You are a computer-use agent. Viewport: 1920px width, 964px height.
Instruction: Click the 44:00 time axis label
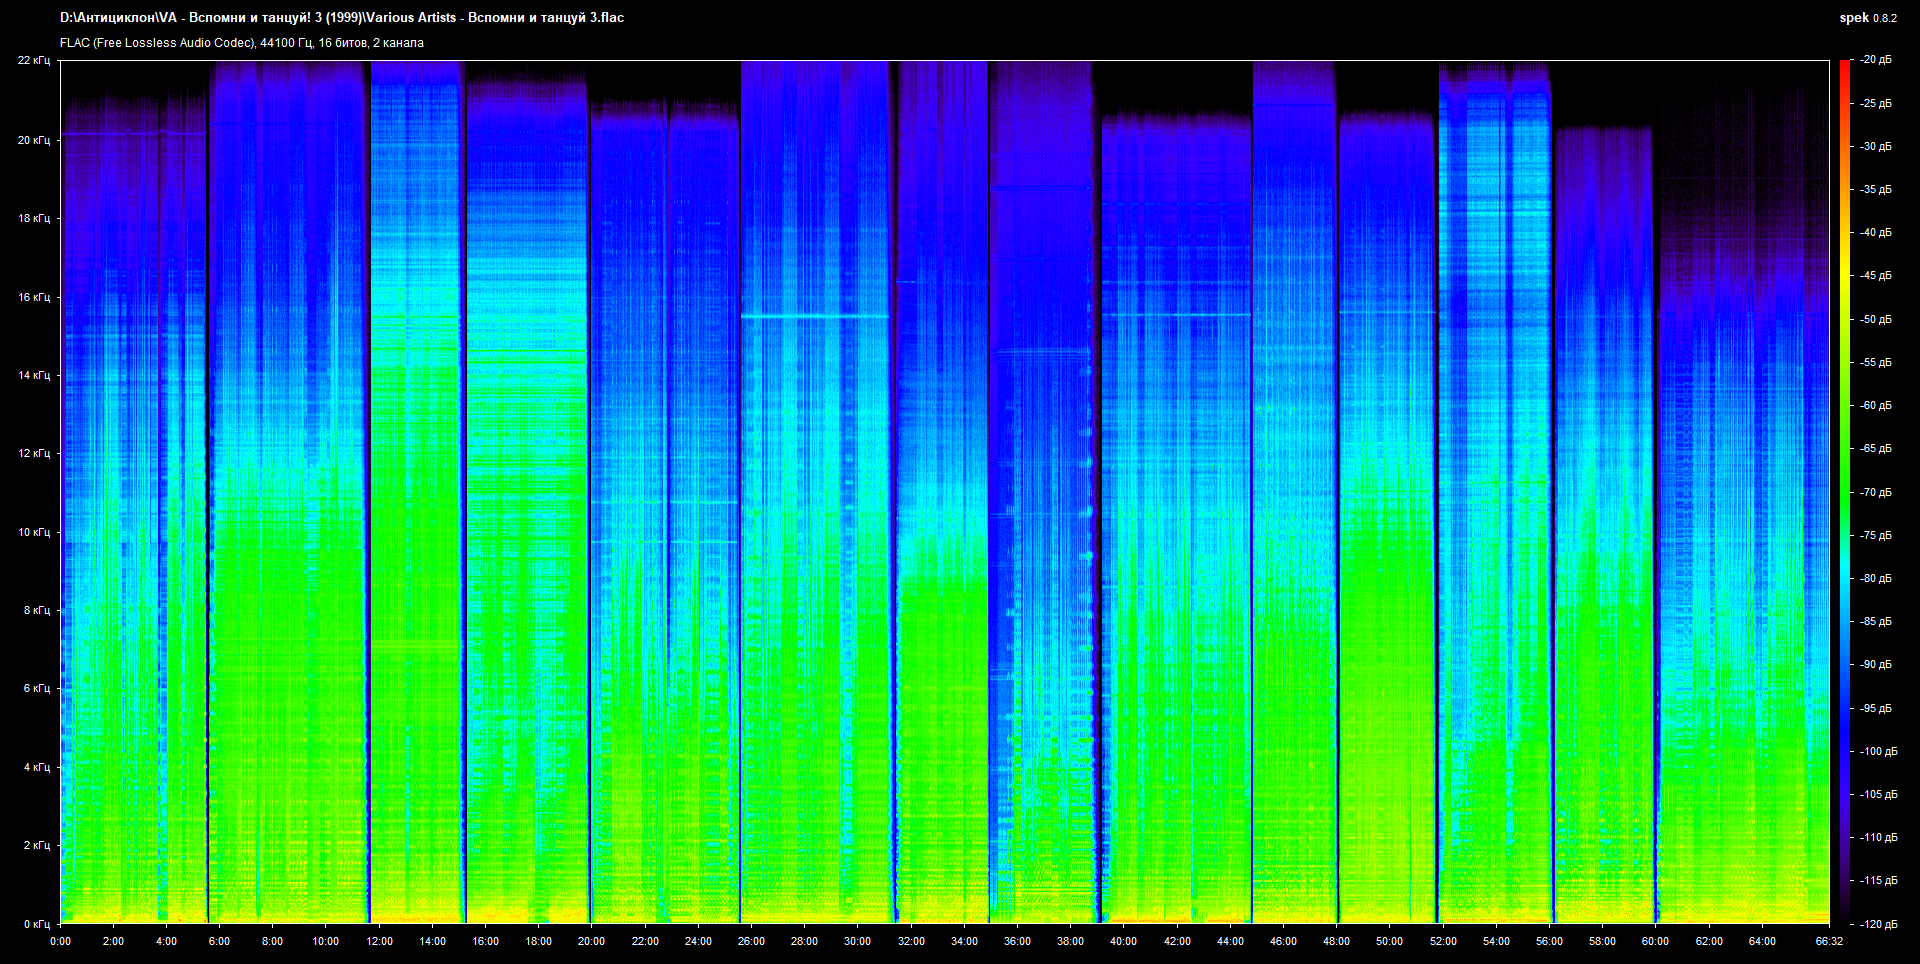tap(1230, 941)
